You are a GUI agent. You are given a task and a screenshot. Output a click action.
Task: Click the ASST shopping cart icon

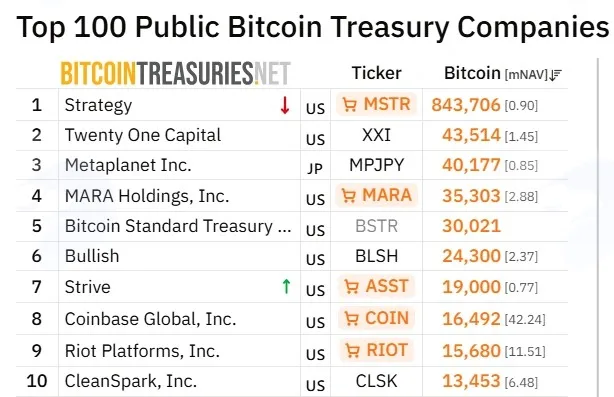(x=351, y=286)
